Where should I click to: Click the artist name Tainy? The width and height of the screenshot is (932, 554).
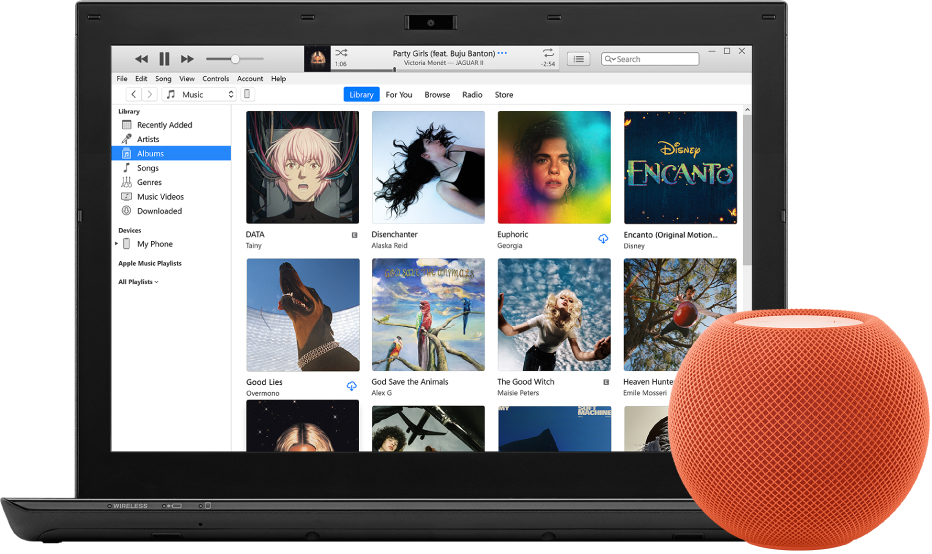coord(254,245)
